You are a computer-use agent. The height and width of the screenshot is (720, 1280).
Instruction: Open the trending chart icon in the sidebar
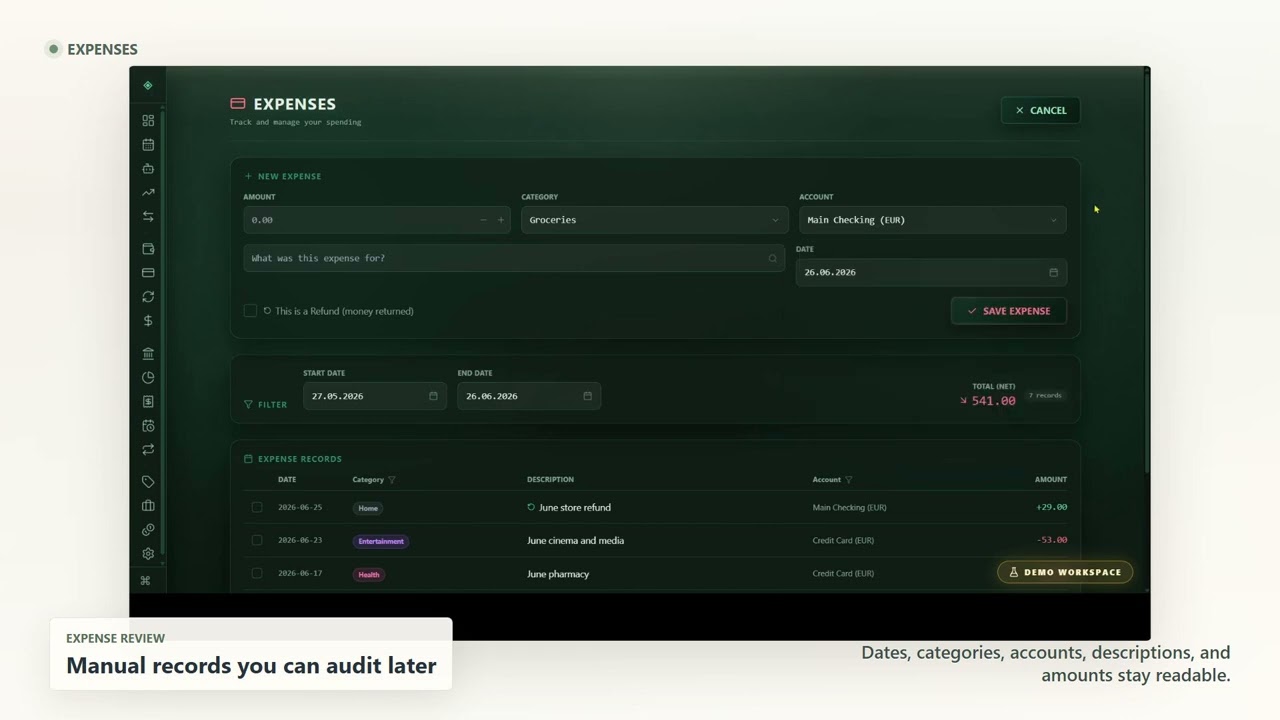coord(148,193)
